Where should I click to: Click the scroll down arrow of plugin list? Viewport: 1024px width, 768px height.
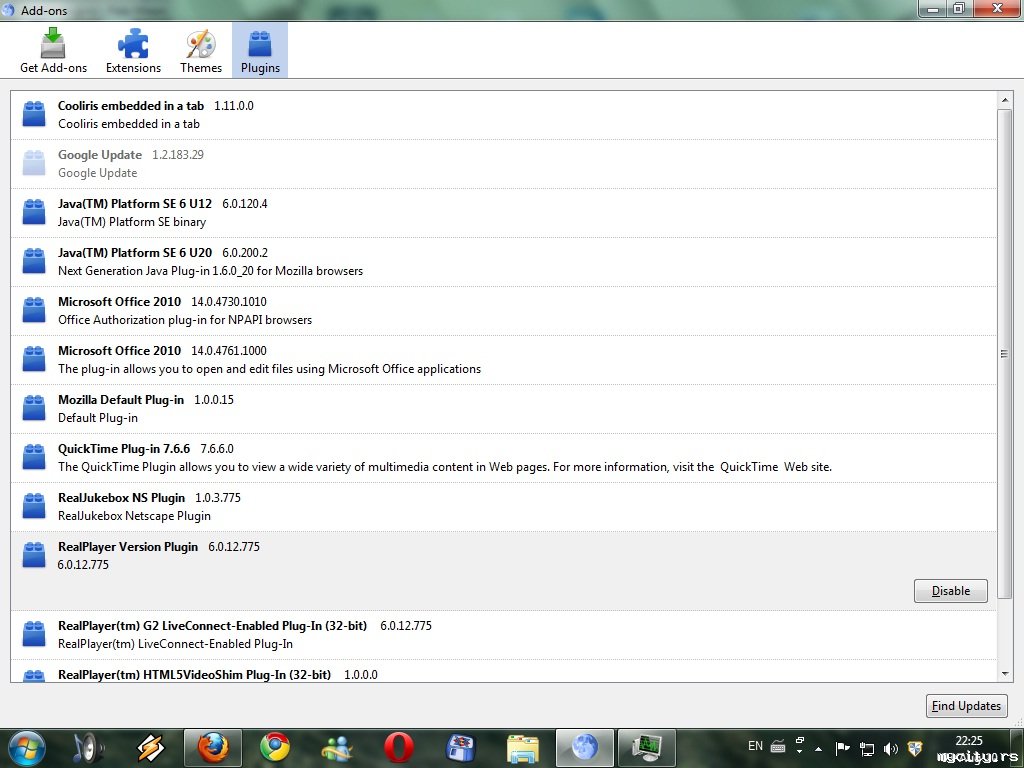click(x=1004, y=674)
